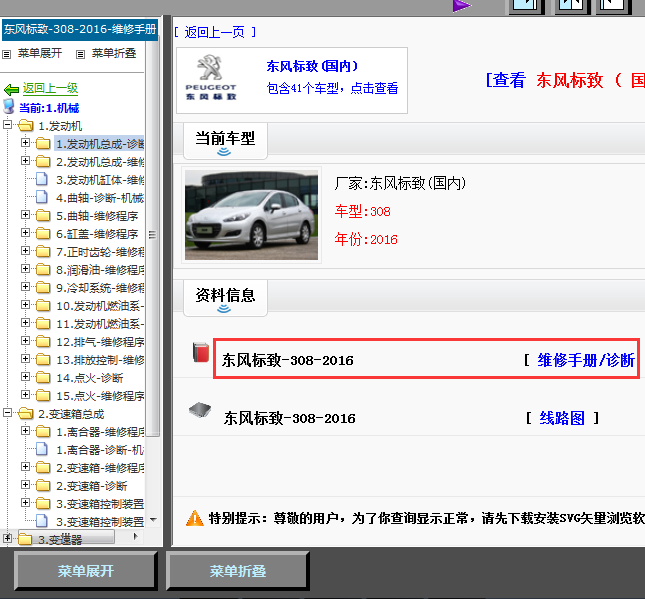The height and width of the screenshot is (599, 645).
Task: Select the 当前车型 section tab
Action: [x=225, y=141]
